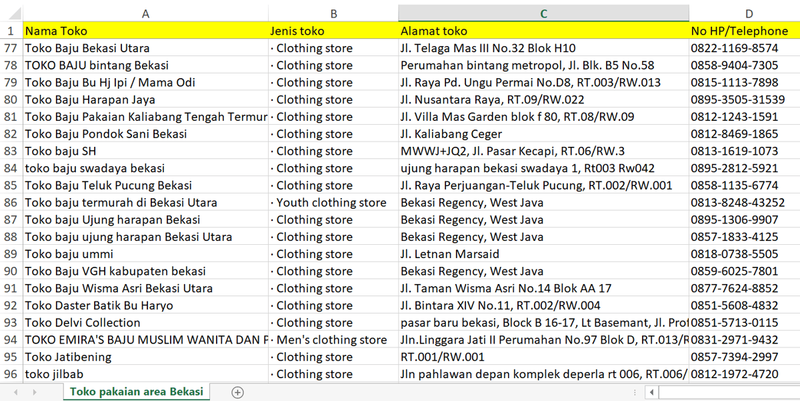Select phone number 0815-1113-7898
Image resolution: width=800 pixels, height=401 pixels.
[744, 83]
